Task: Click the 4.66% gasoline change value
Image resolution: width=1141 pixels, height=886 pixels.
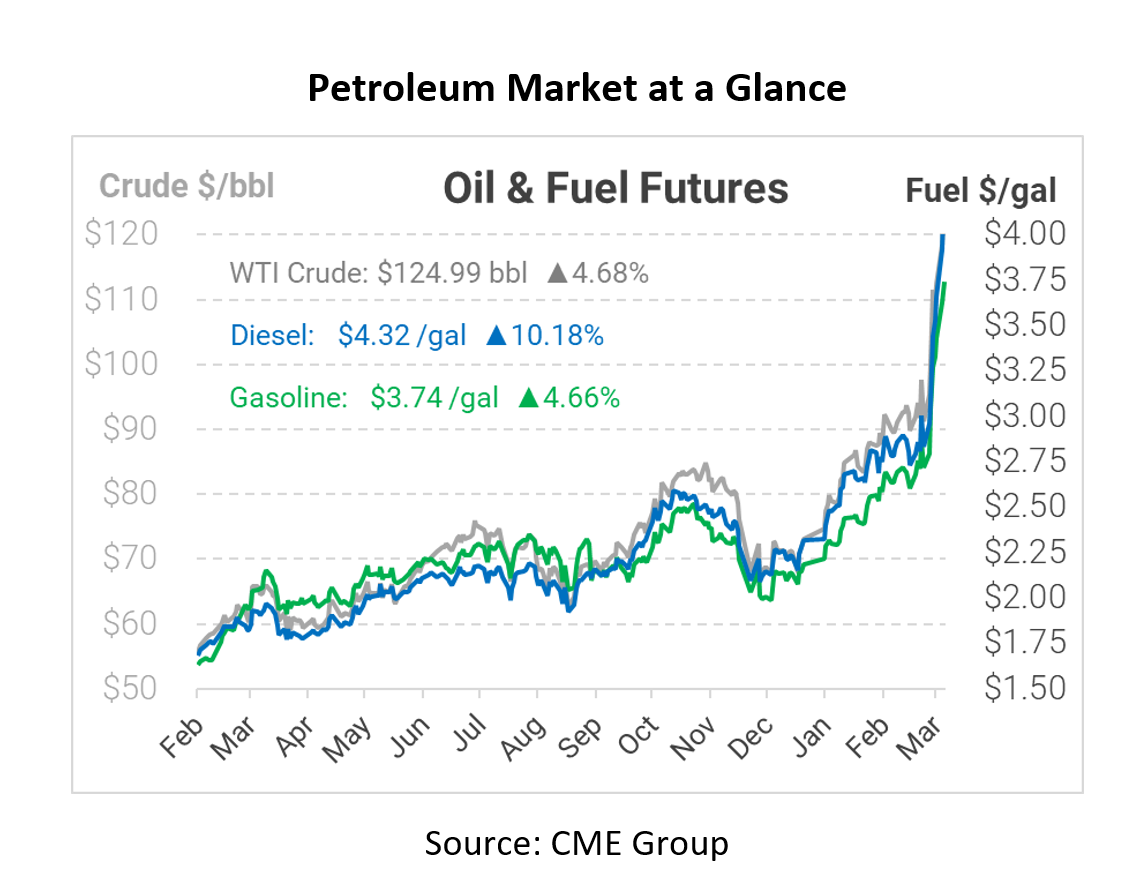Action: [x=582, y=398]
